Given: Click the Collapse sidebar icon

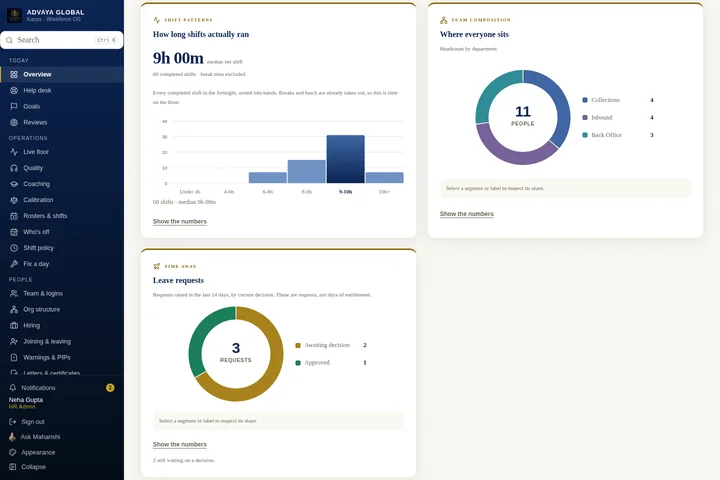Looking at the screenshot, I should tap(12, 467).
